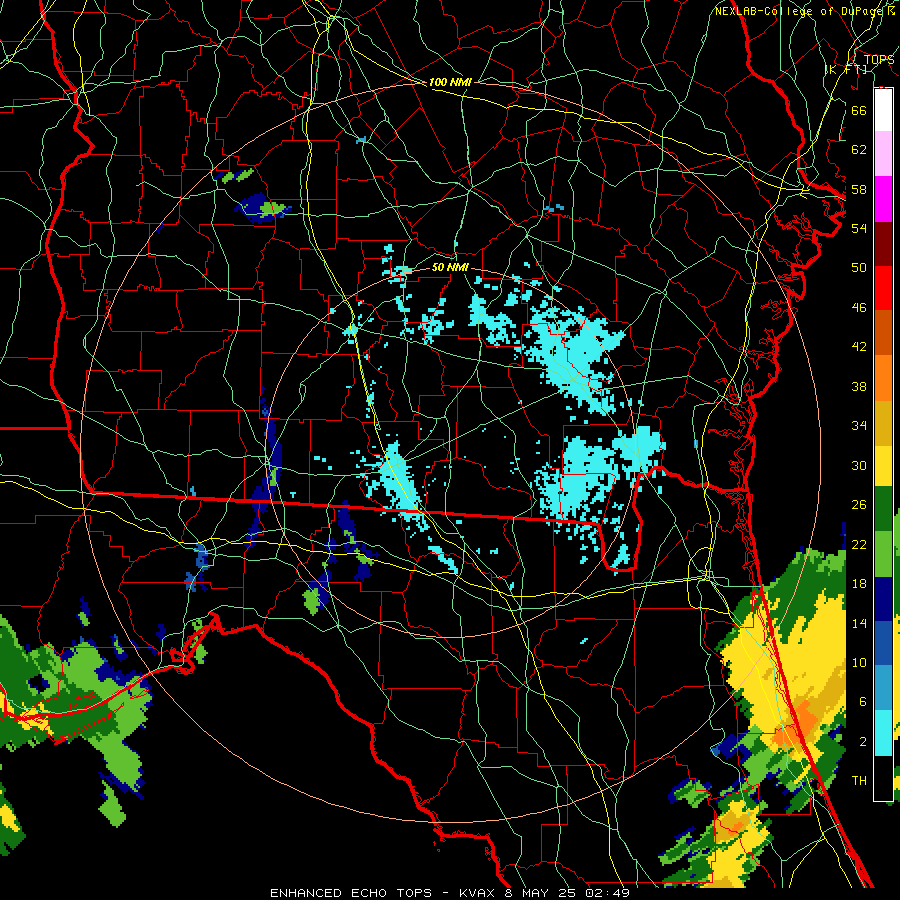This screenshot has height=900, width=900.
Task: Click the 02:49 timestamp in the footer
Action: click(x=607, y=893)
